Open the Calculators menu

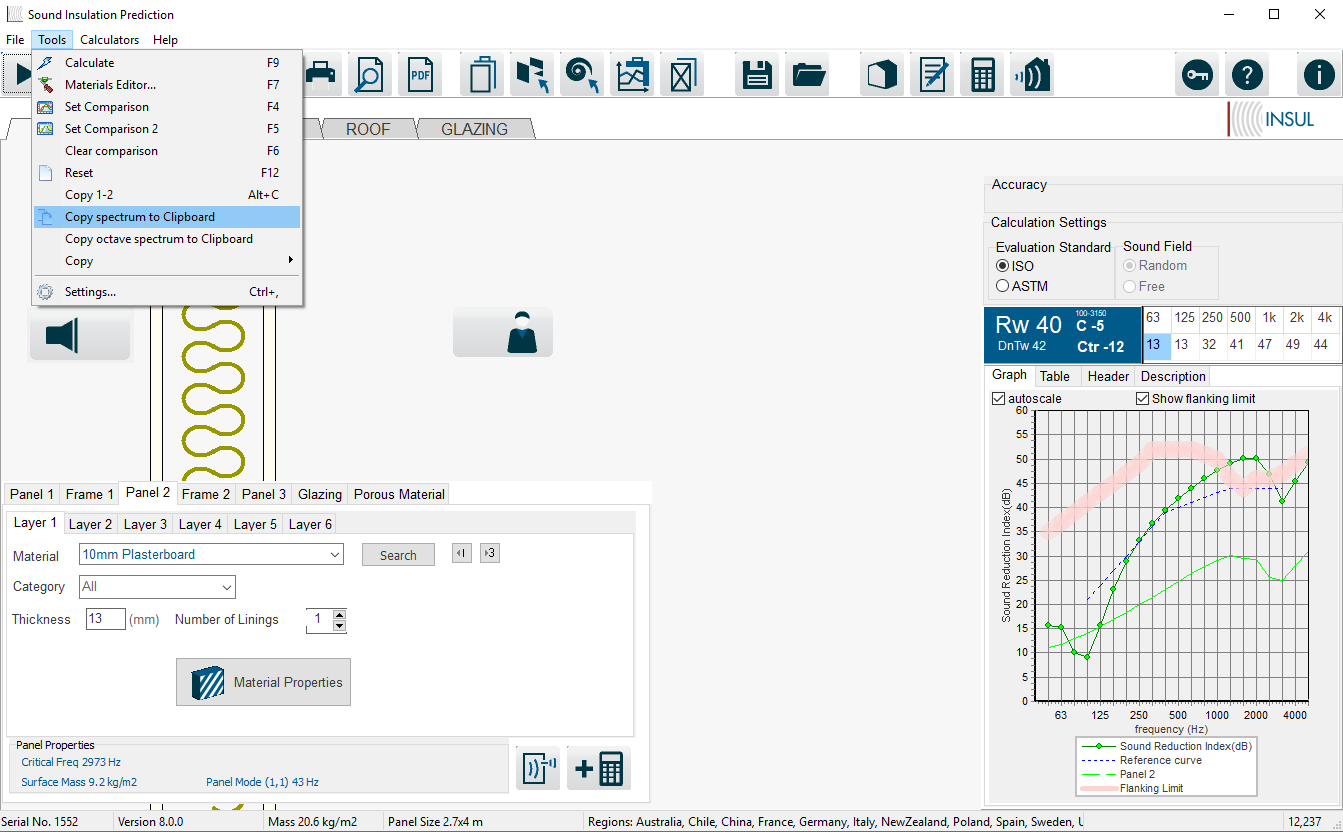110,40
